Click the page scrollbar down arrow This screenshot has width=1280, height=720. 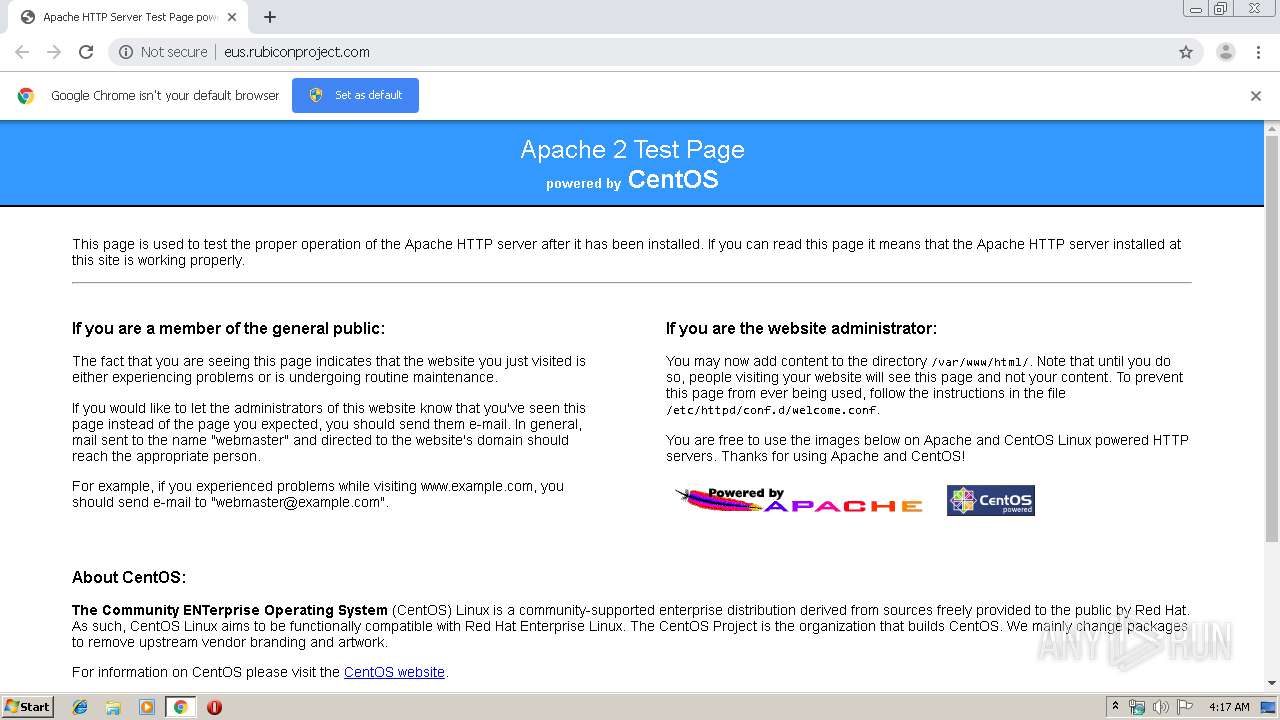(1272, 683)
